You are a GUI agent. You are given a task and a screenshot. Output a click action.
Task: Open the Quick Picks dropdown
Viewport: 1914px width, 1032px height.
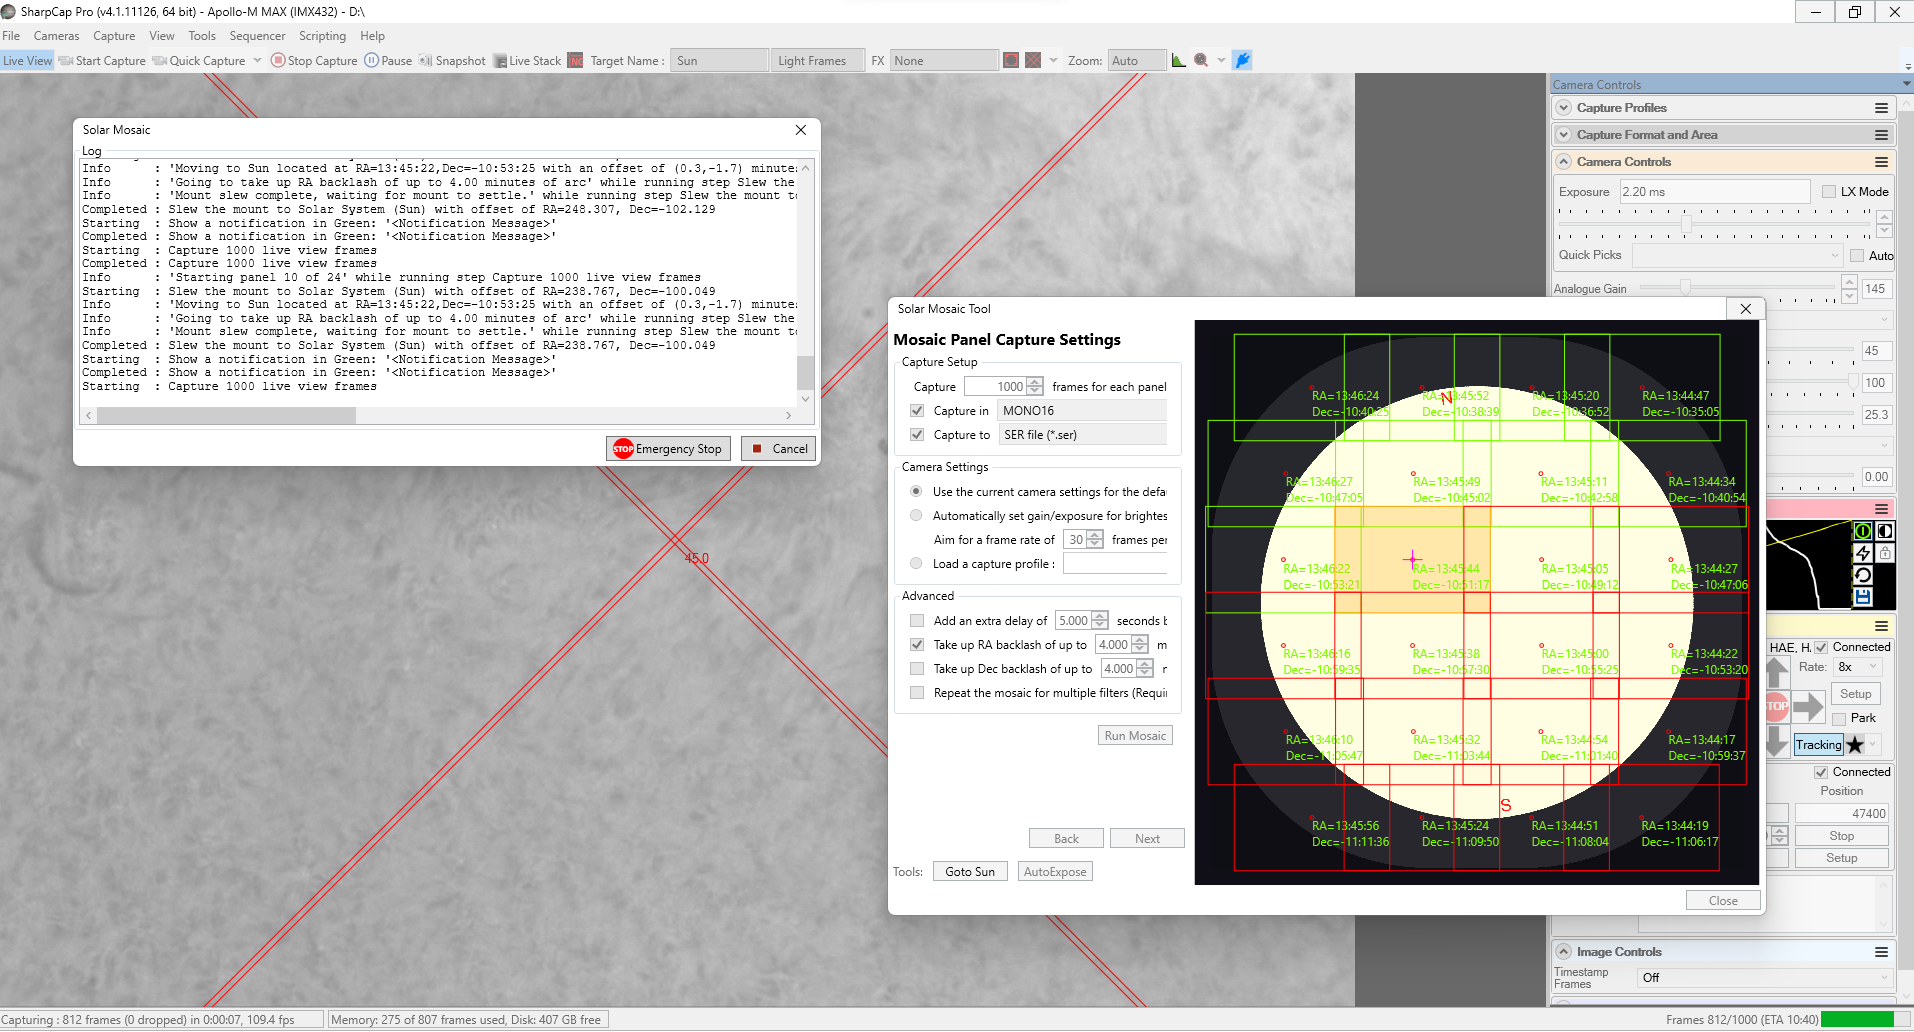[x=1737, y=256]
